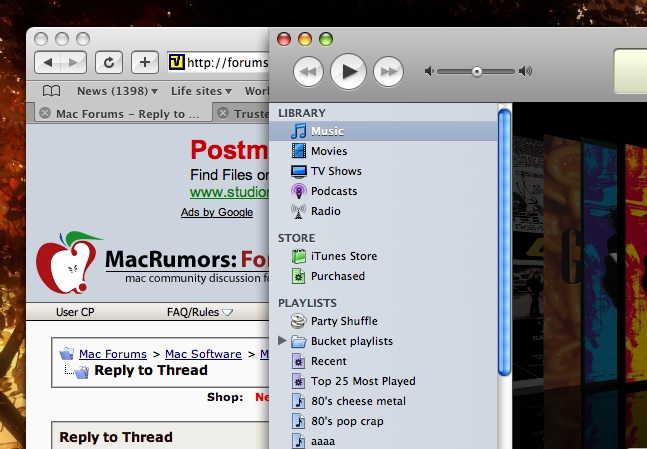This screenshot has height=449, width=647.
Task: Open the Safari bookmarks book icon
Action: (52, 91)
